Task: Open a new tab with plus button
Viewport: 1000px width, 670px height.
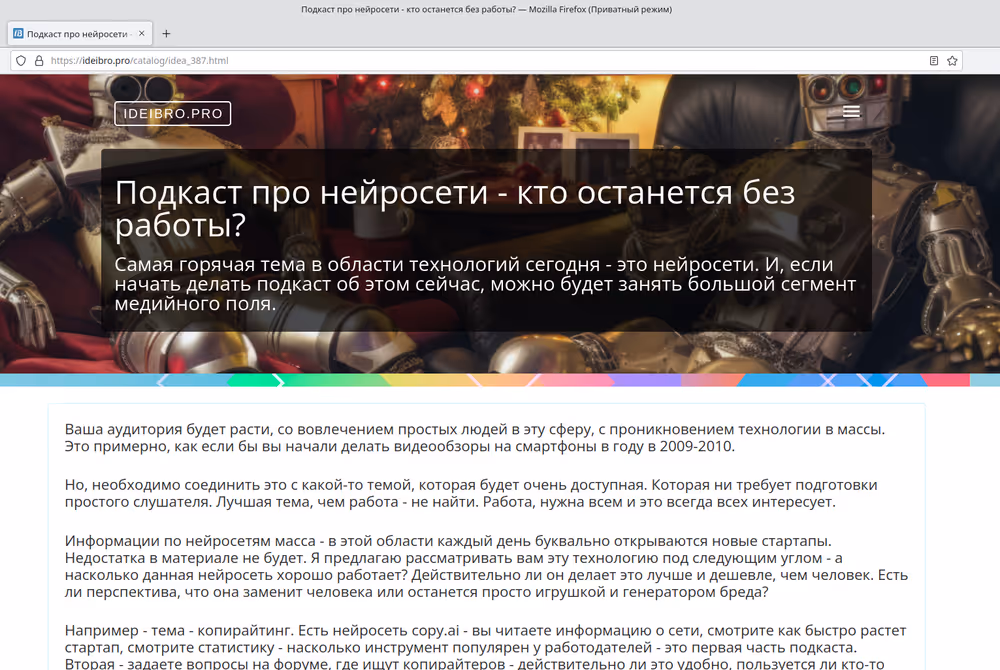Action: (166, 33)
